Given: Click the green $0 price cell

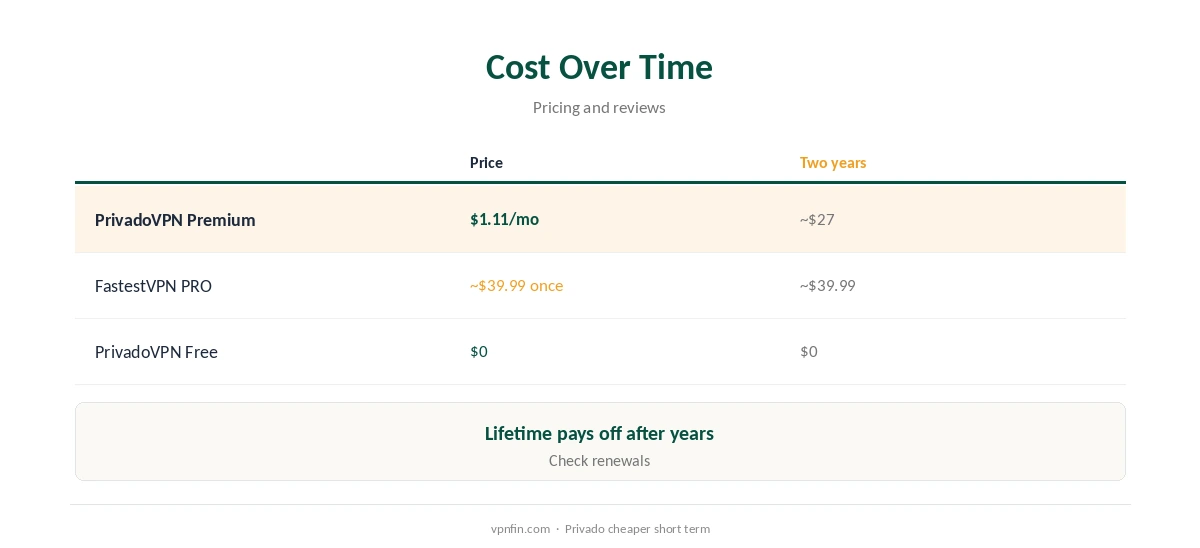Looking at the screenshot, I should 479,351.
